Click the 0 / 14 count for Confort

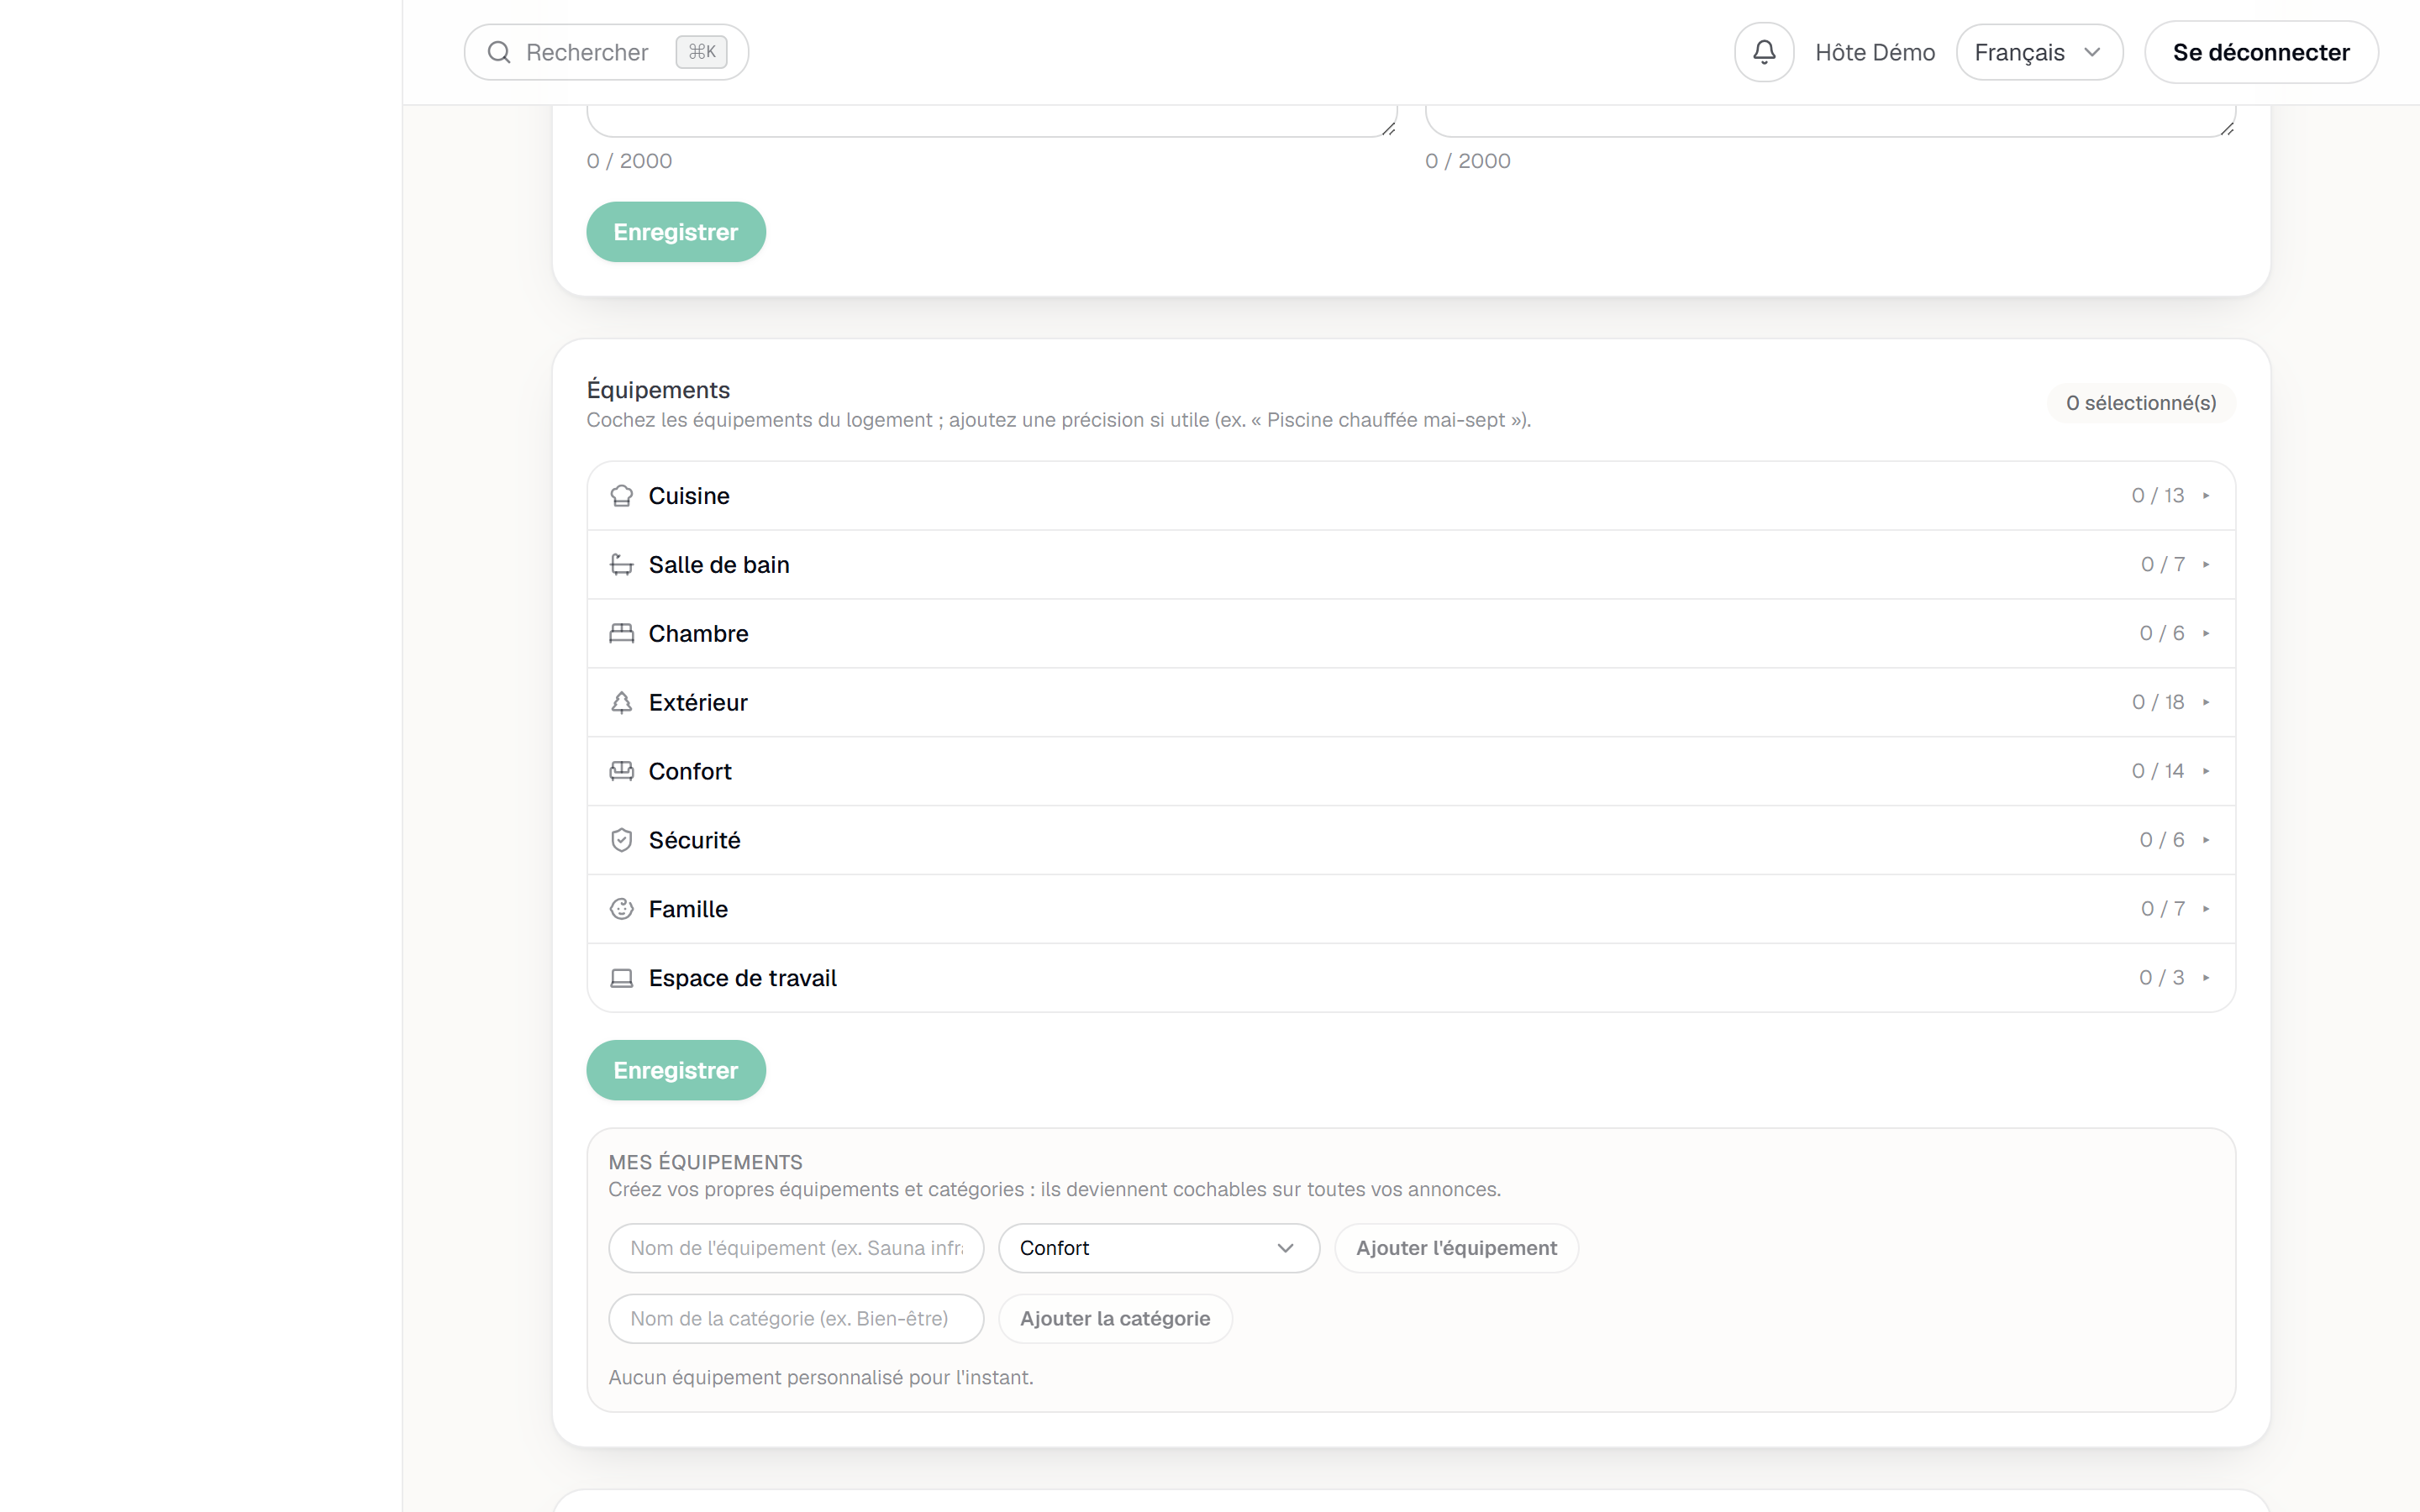pos(2158,771)
